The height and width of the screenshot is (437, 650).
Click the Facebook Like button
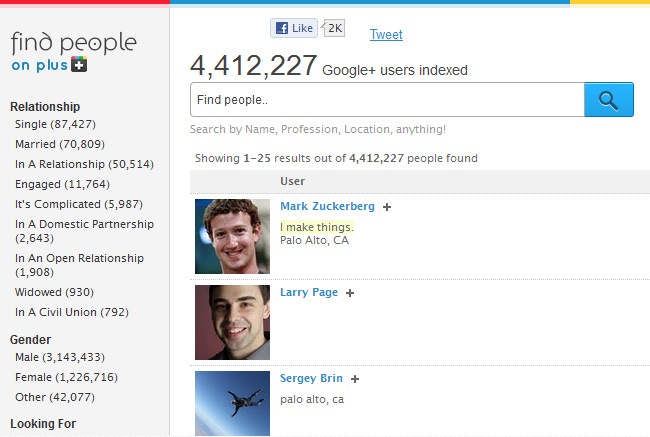pyautogui.click(x=295, y=29)
